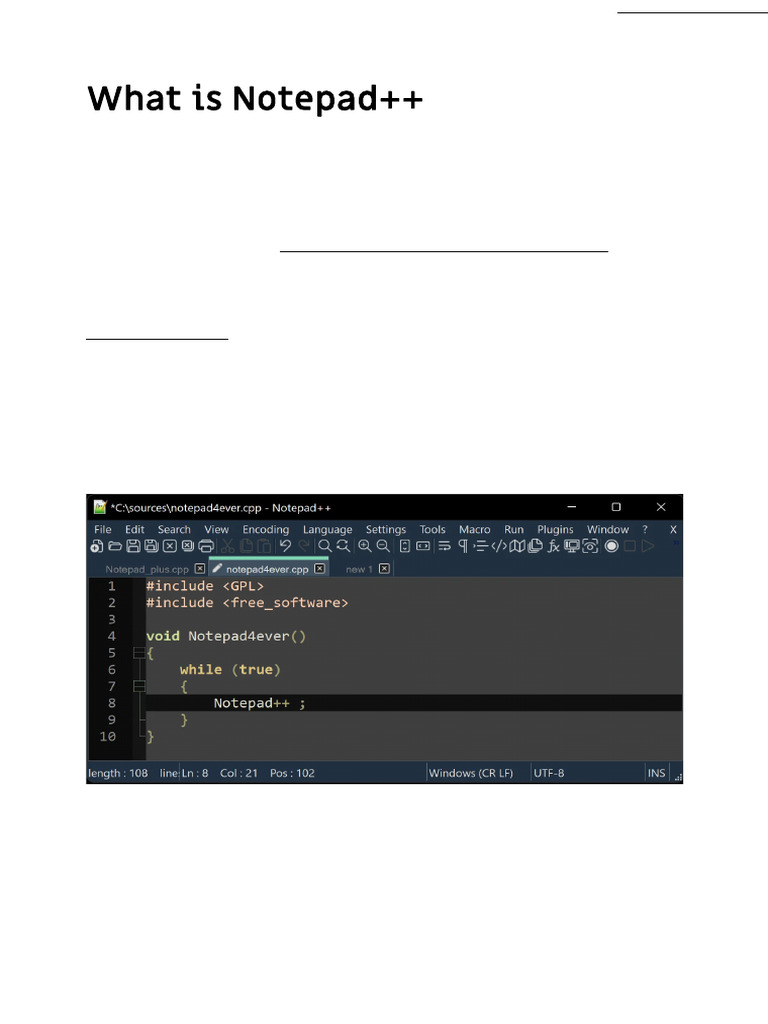This screenshot has width=768, height=1024.
Task: Start macro recording with the record icon
Action: [x=611, y=546]
